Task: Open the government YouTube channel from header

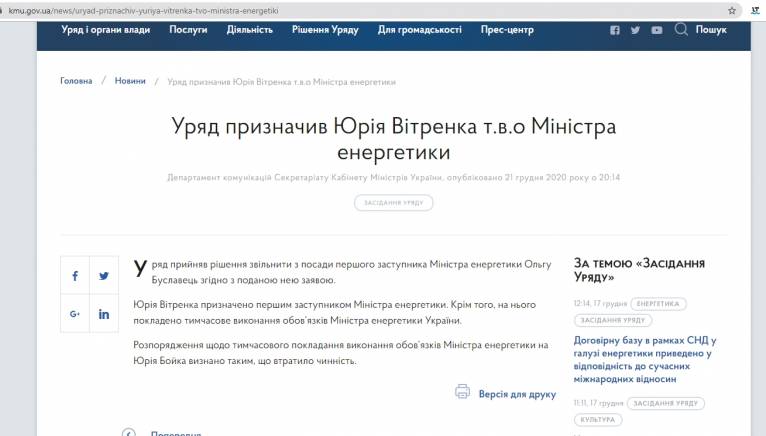Action: pos(657,30)
